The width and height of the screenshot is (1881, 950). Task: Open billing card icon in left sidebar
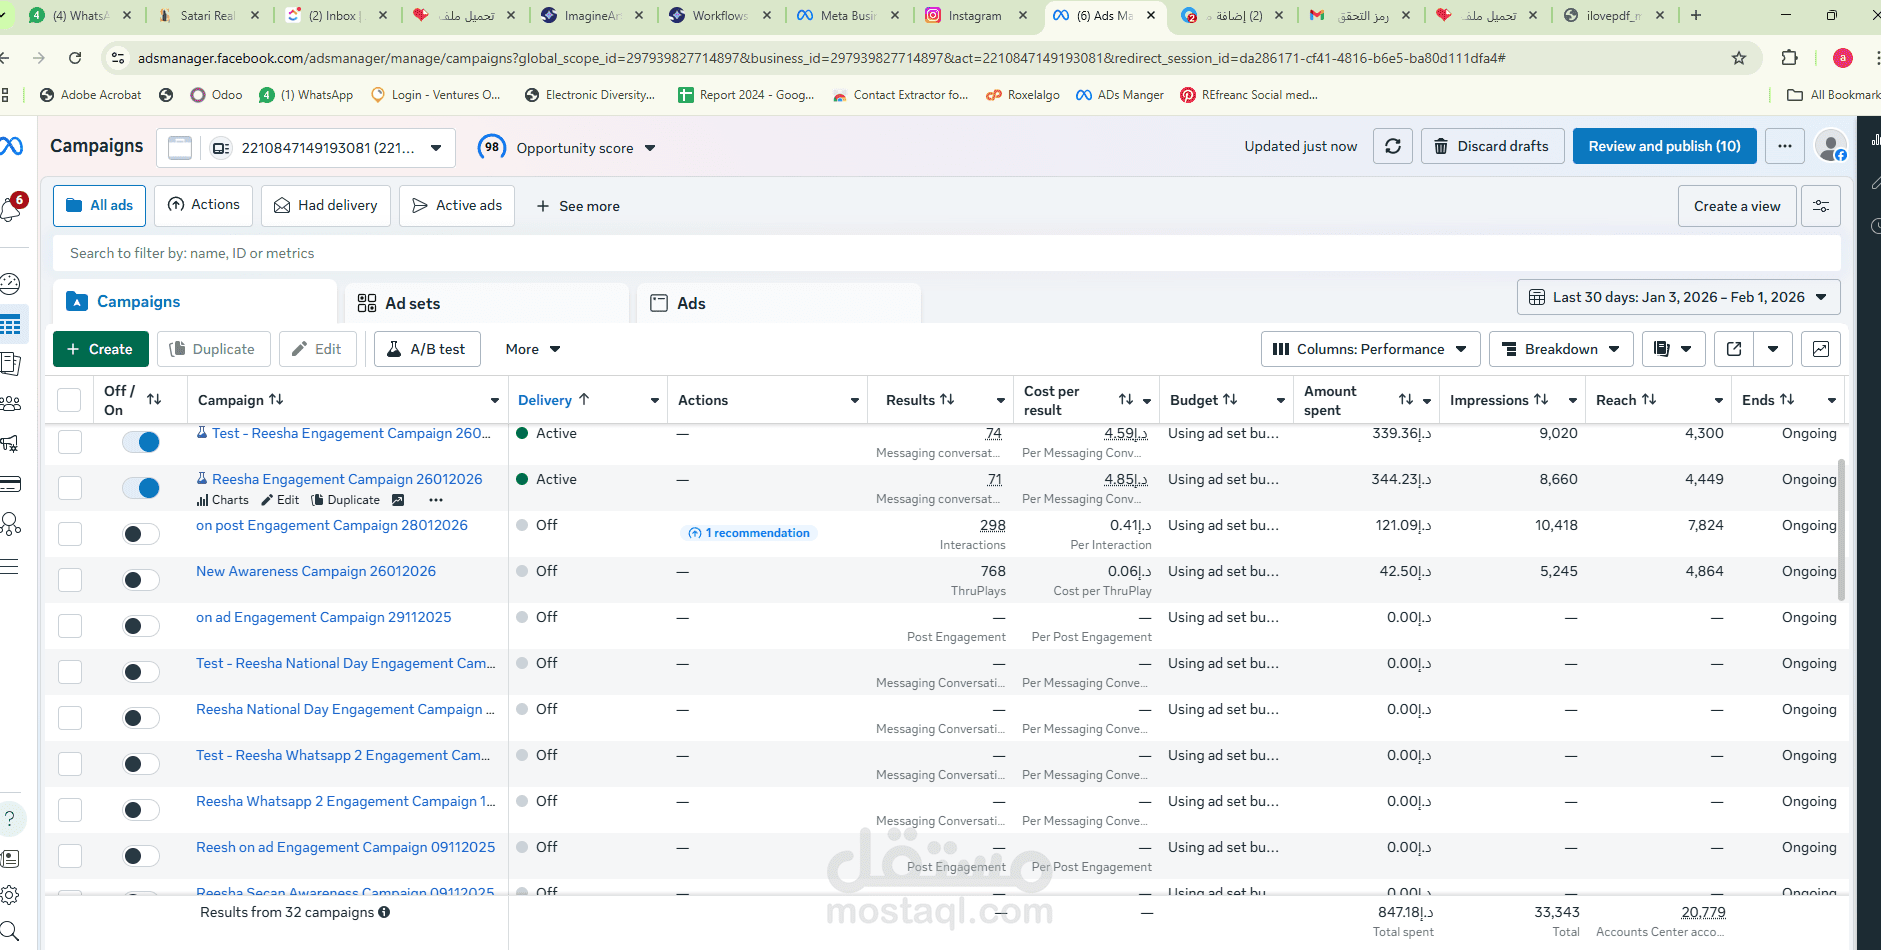click(x=10, y=484)
